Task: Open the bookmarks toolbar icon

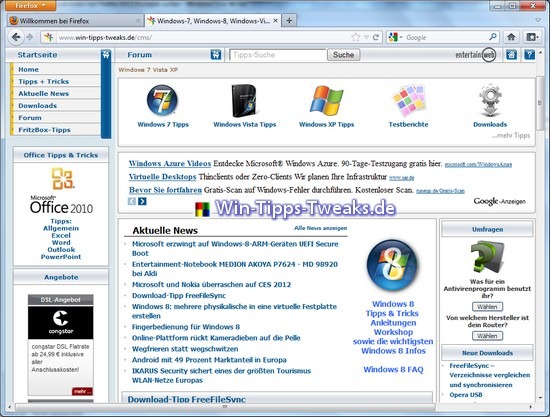Action: (531, 37)
